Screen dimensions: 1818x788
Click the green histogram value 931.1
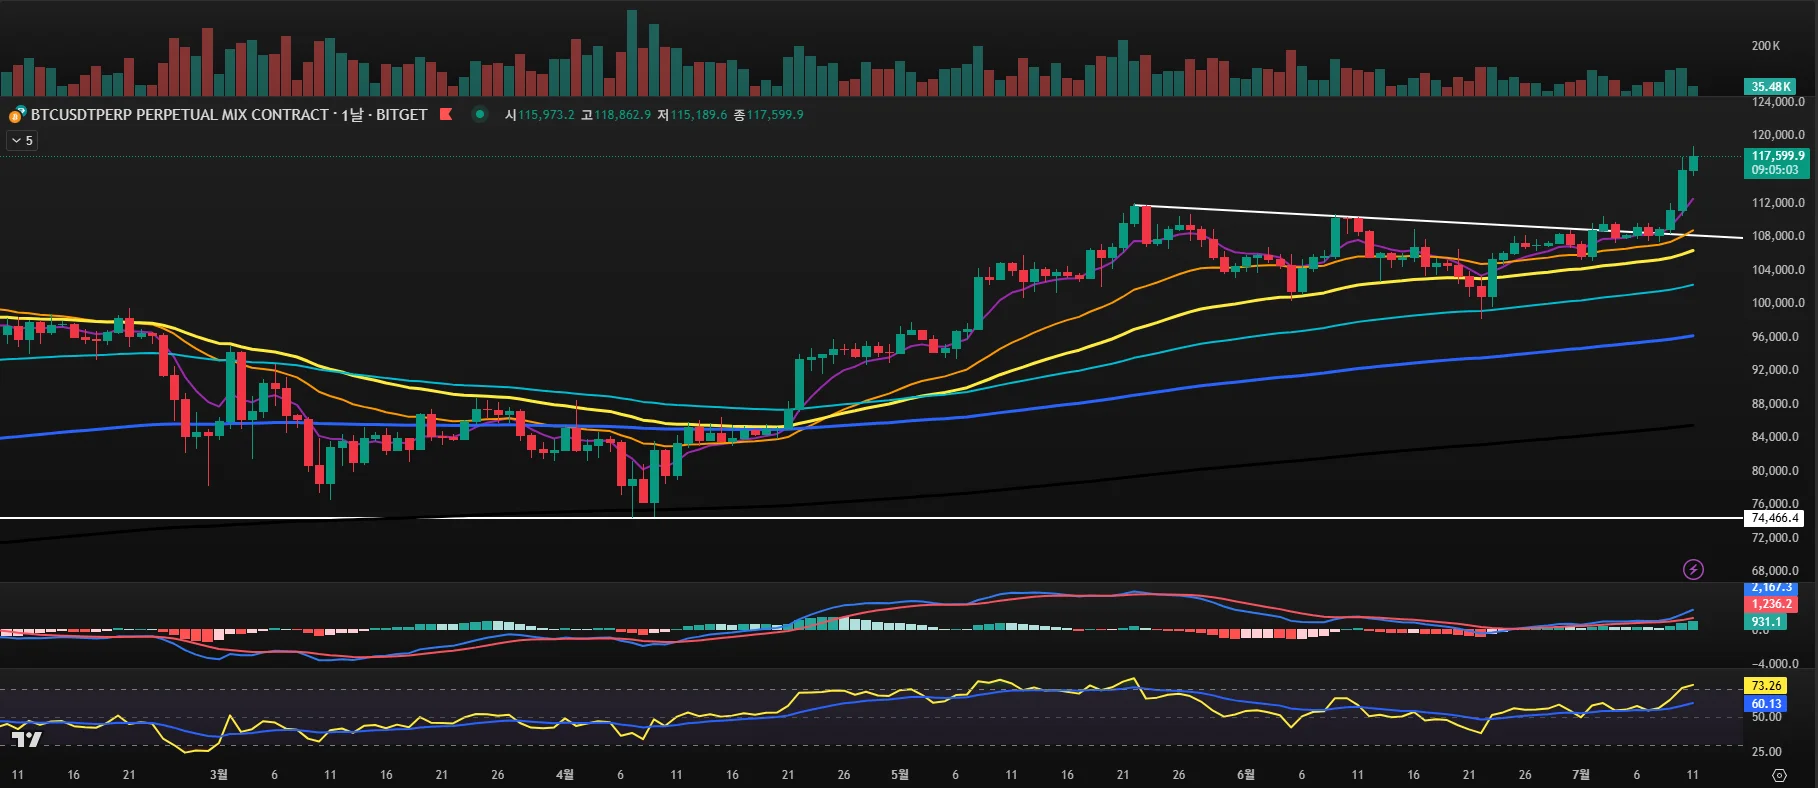click(1766, 622)
